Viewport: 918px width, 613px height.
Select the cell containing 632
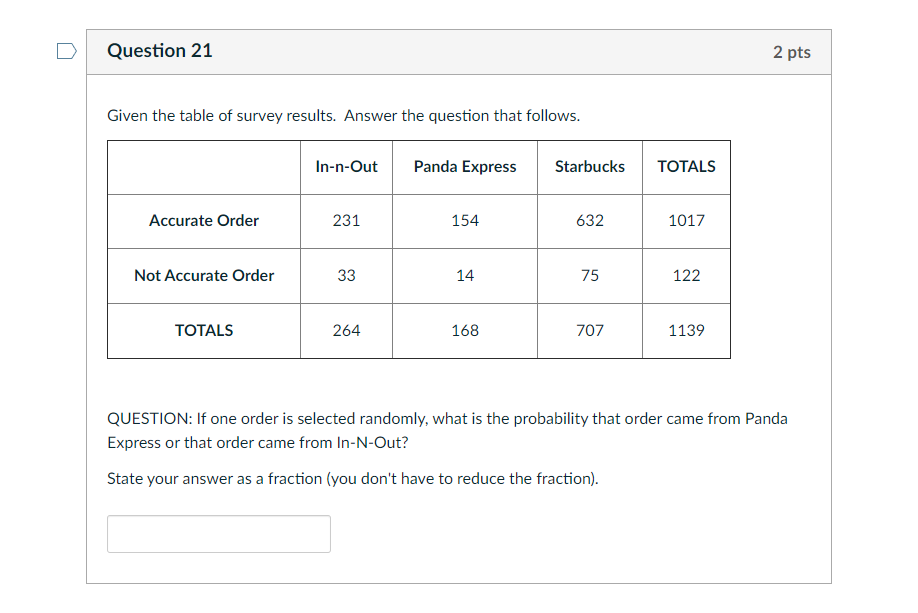(590, 221)
